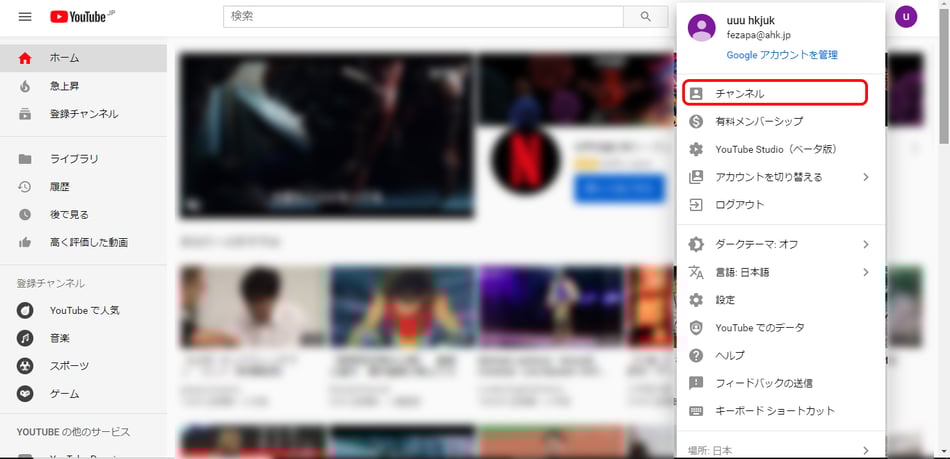Select キーボード ショートカット entry
The height and width of the screenshot is (459, 950).
(781, 411)
